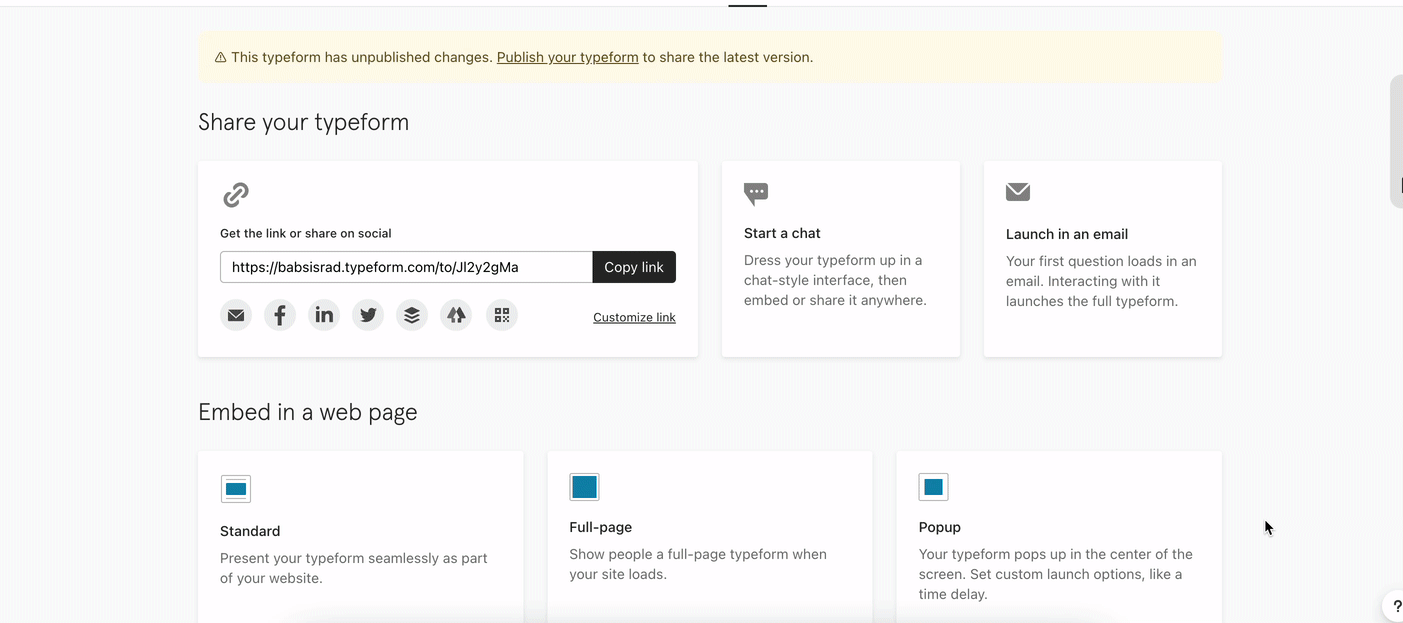
Task: Click the Launch in an email envelope icon
Action: (x=1018, y=191)
